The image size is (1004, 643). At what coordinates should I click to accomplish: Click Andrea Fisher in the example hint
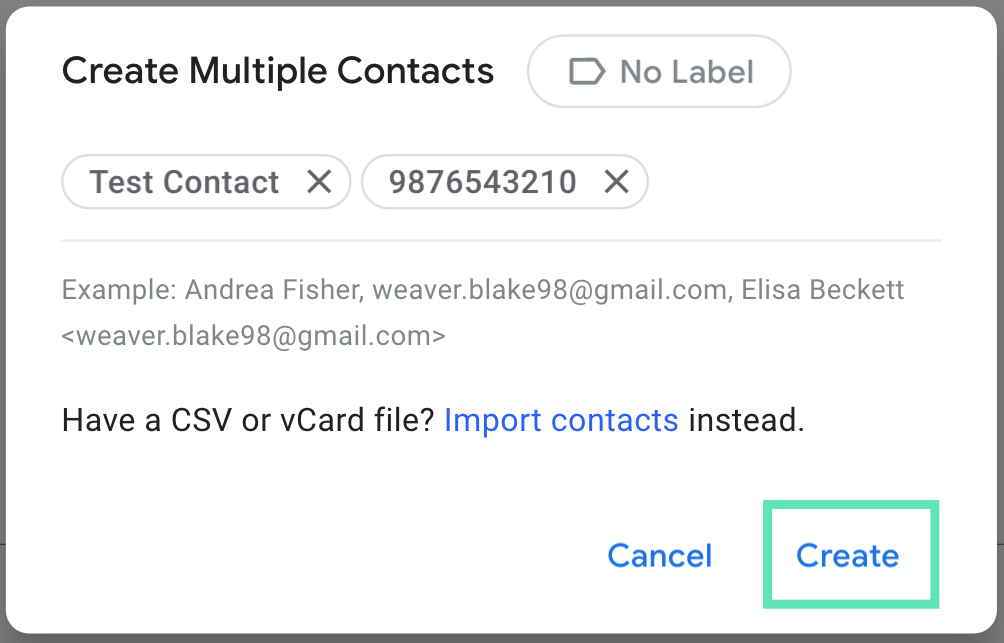tap(273, 291)
